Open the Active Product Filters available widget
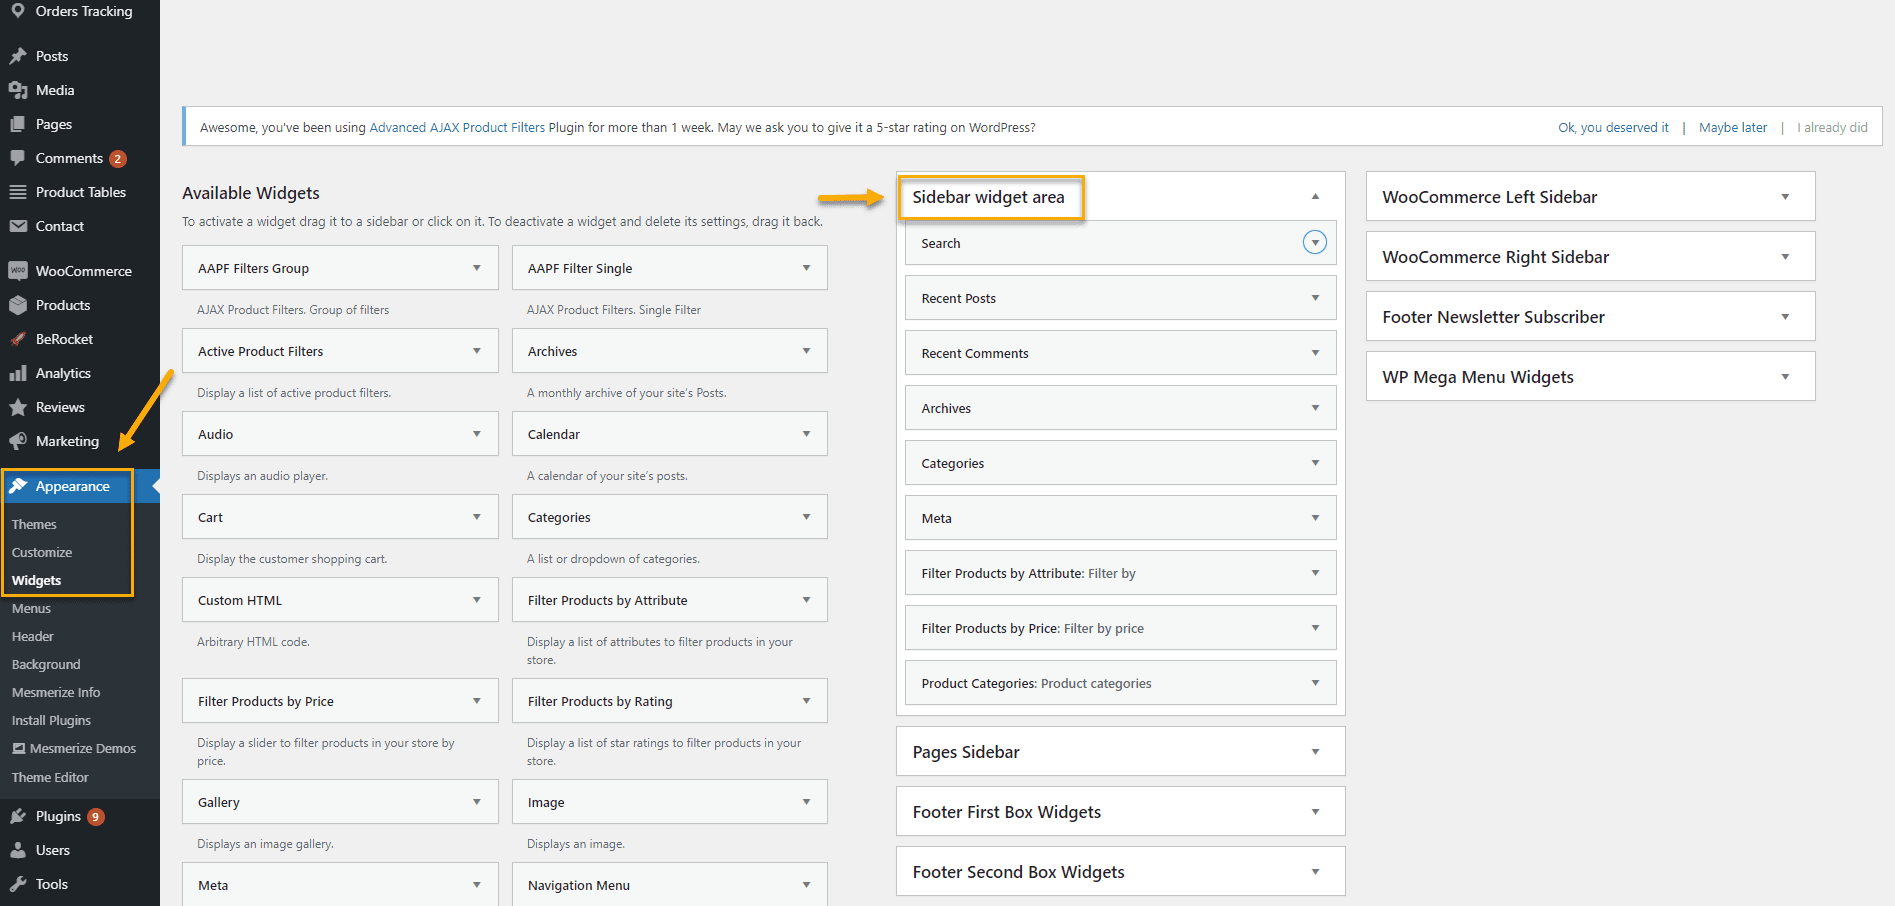Image resolution: width=1895 pixels, height=906 pixels. coord(340,351)
